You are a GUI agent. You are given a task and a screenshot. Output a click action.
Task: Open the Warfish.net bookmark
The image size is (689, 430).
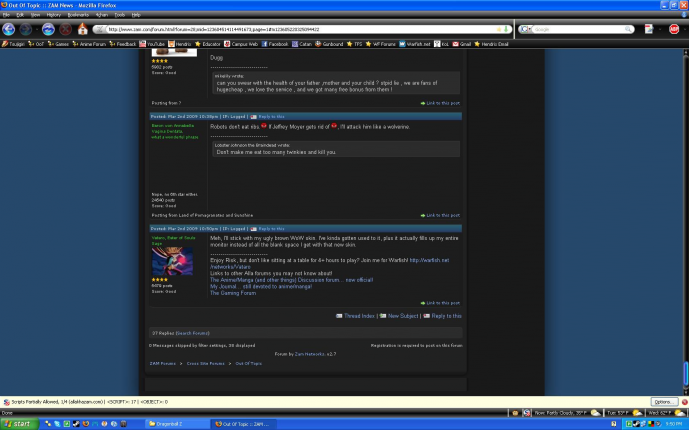click(415, 44)
